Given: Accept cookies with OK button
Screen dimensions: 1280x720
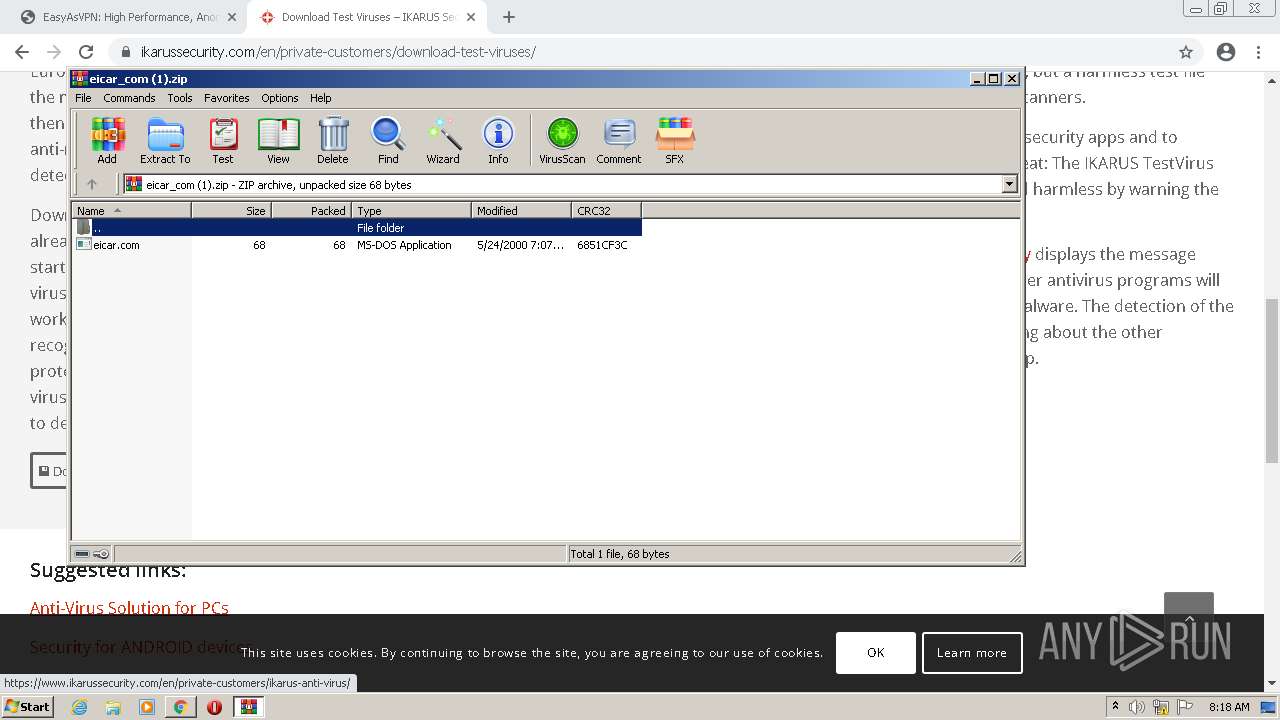Looking at the screenshot, I should coord(876,653).
